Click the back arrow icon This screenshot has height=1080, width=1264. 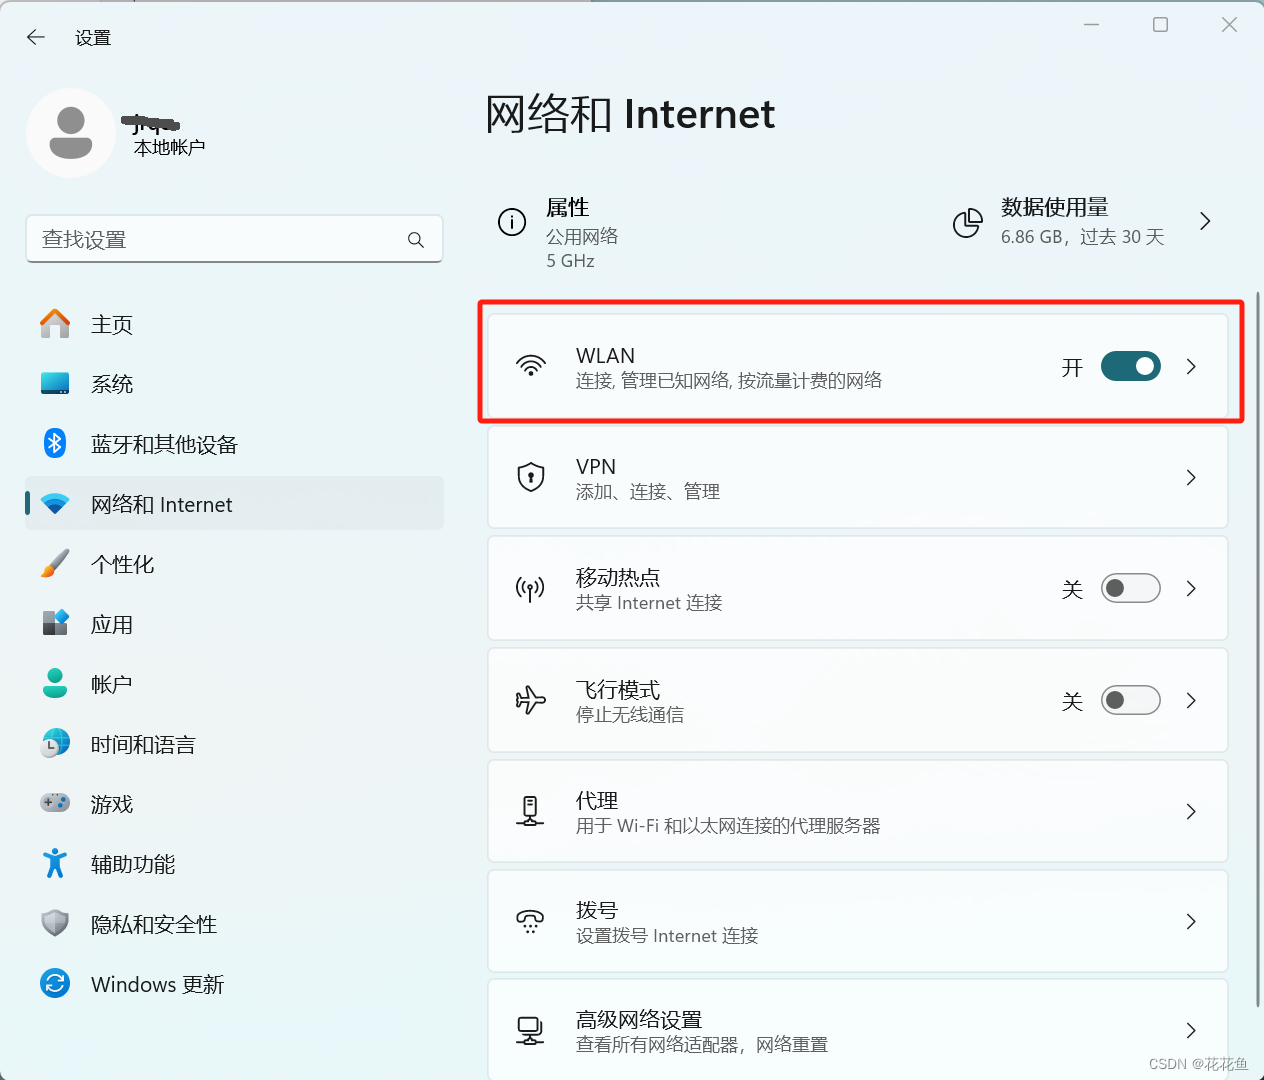point(36,37)
